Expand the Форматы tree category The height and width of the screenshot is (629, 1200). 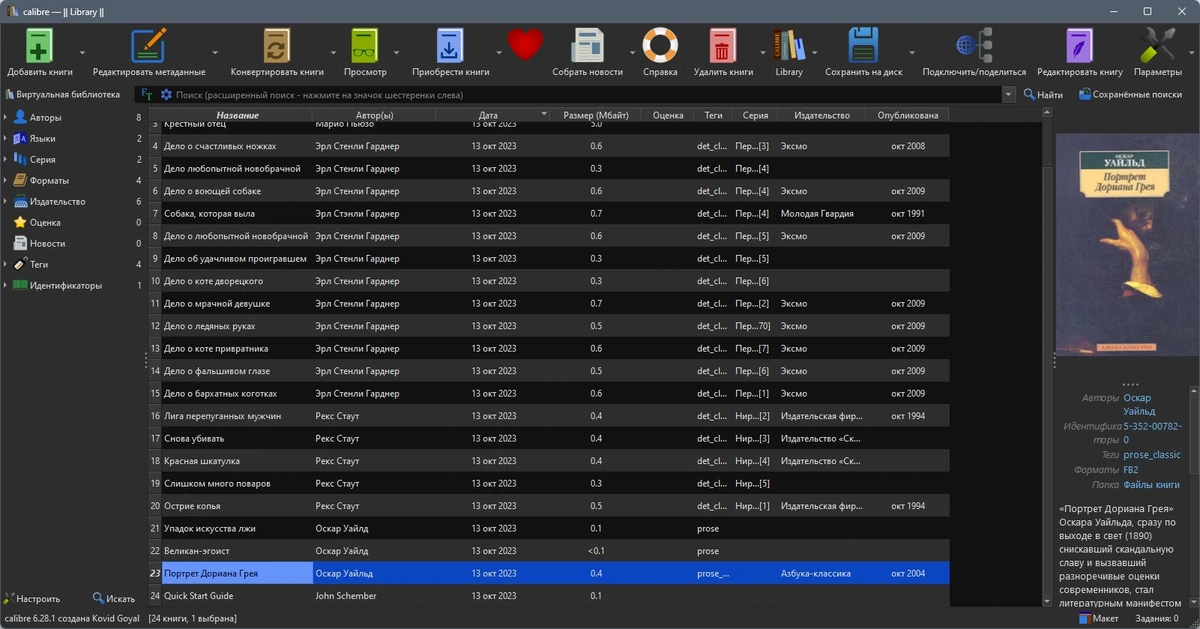click(5, 181)
